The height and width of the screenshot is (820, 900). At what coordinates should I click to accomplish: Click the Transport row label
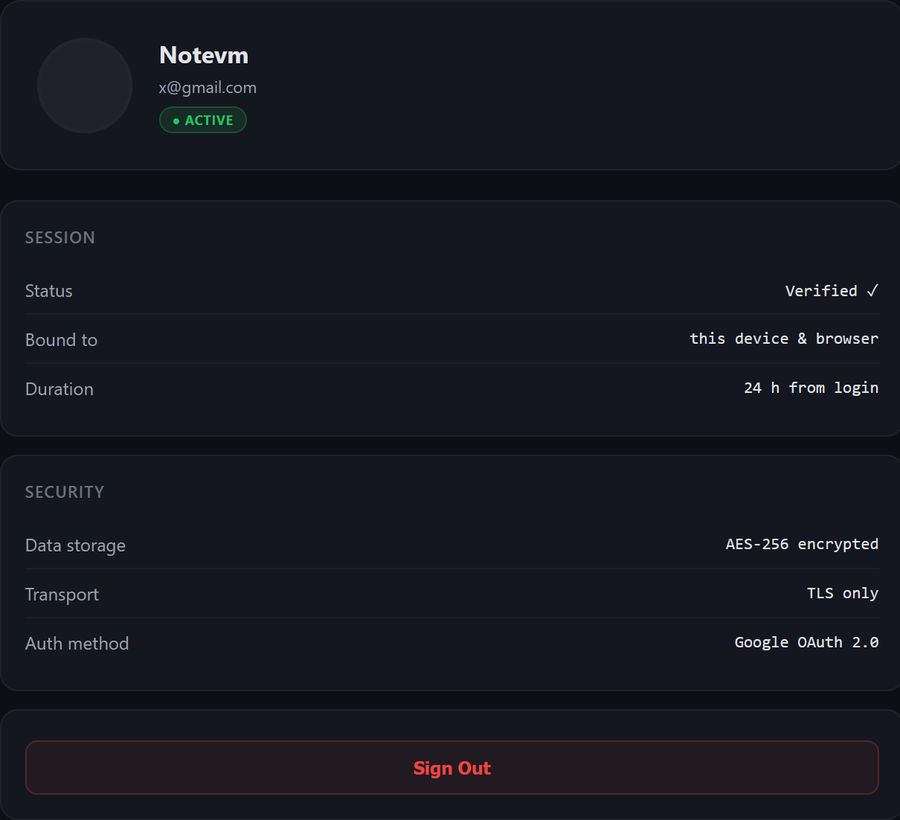(62, 594)
